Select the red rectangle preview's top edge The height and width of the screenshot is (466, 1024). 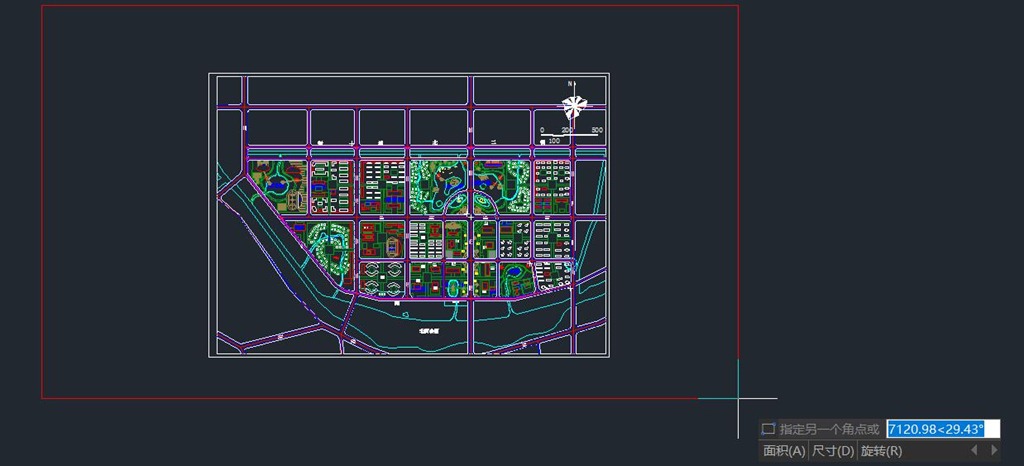(390, 6)
